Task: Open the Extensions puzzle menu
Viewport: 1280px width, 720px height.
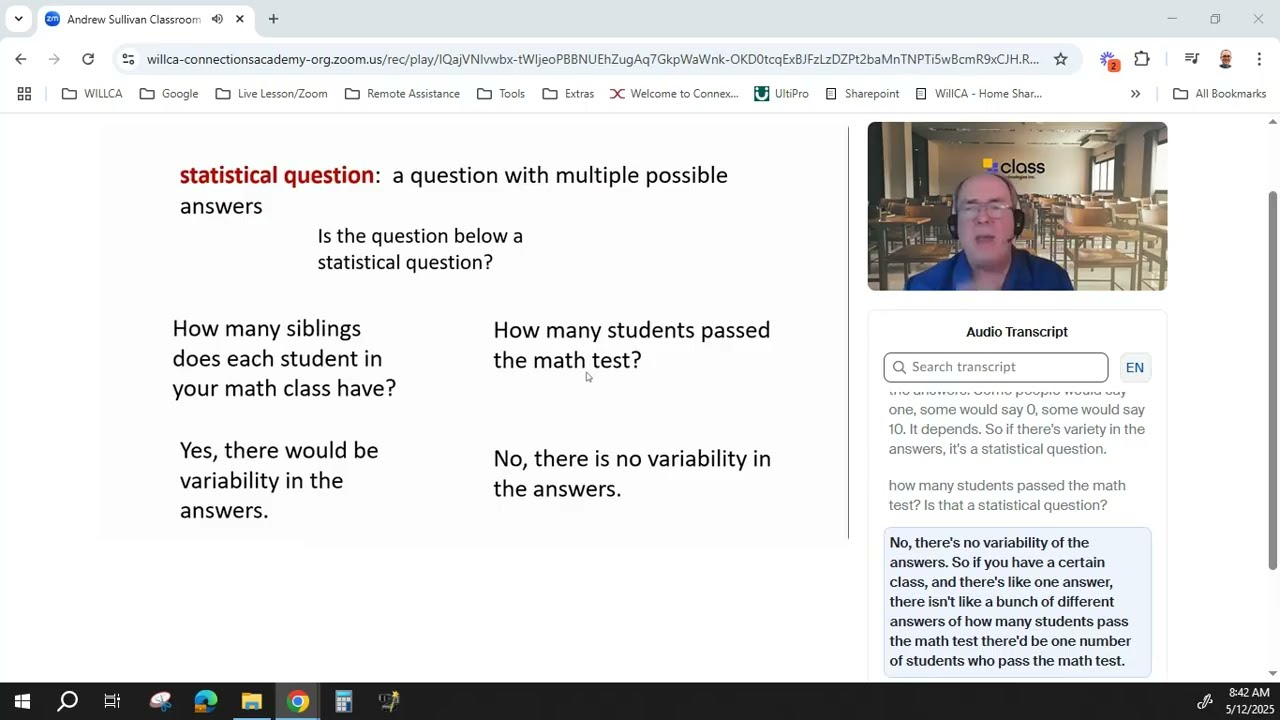Action: pos(1142,59)
